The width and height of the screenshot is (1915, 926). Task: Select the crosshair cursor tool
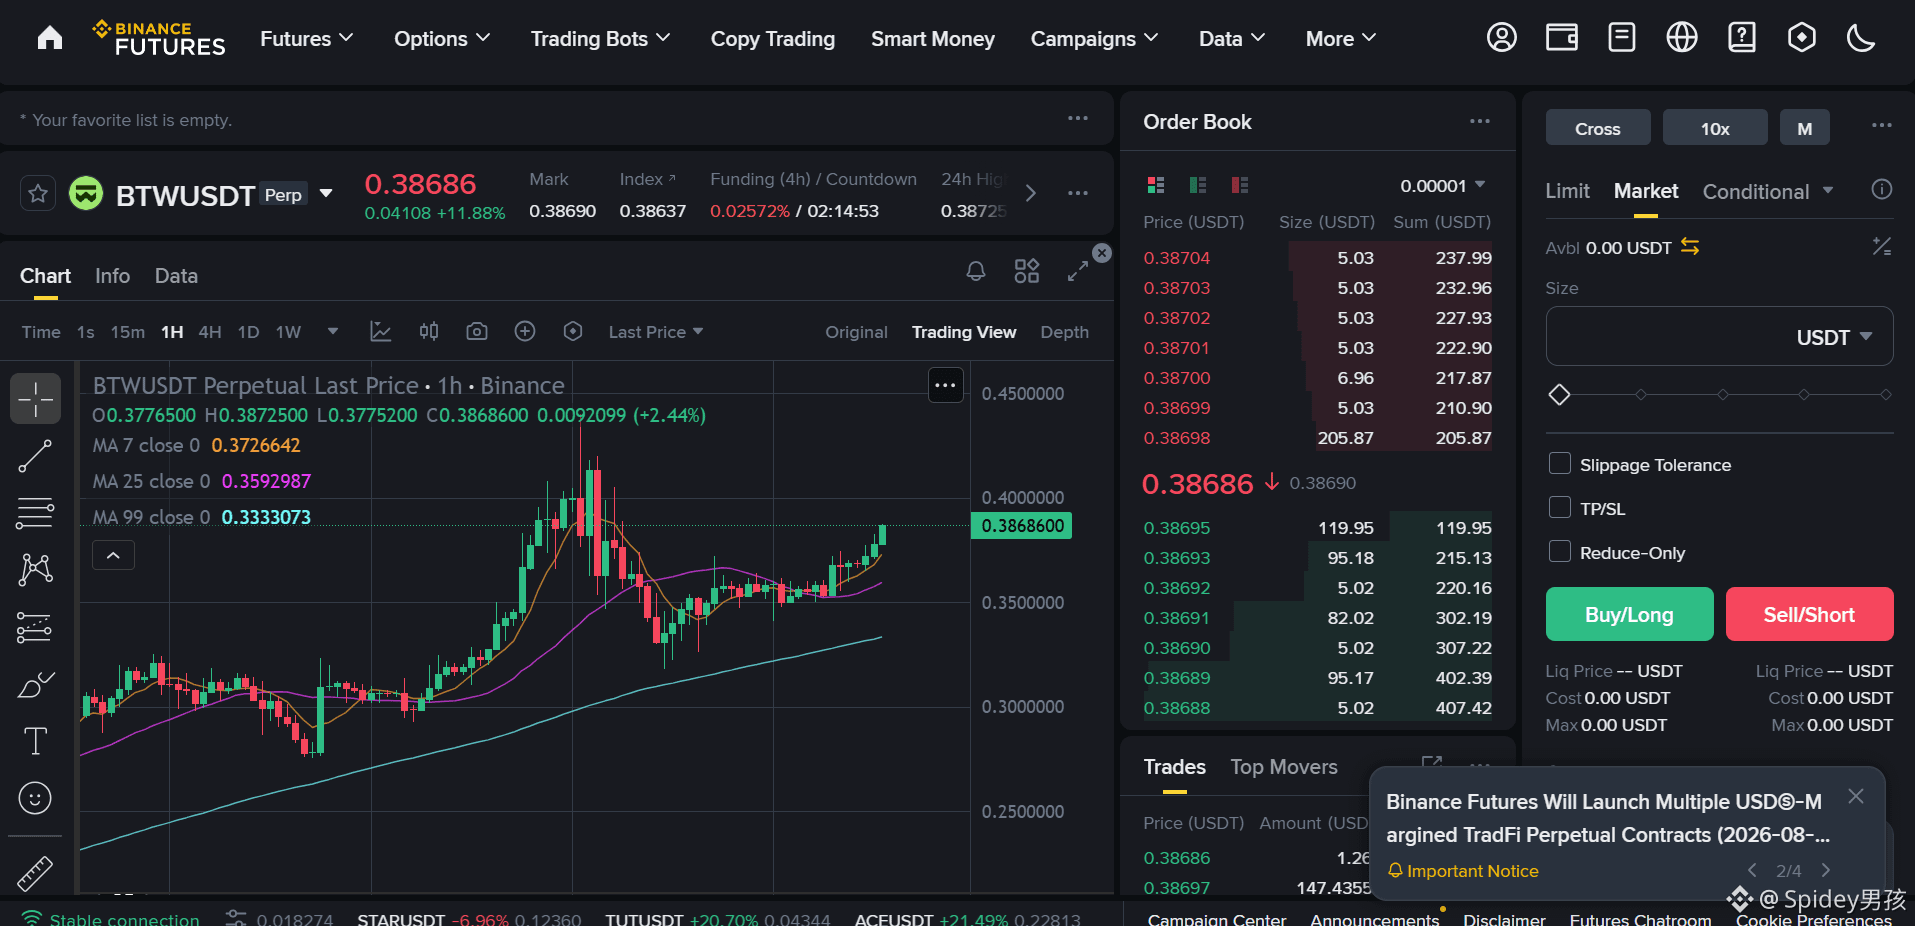point(36,398)
